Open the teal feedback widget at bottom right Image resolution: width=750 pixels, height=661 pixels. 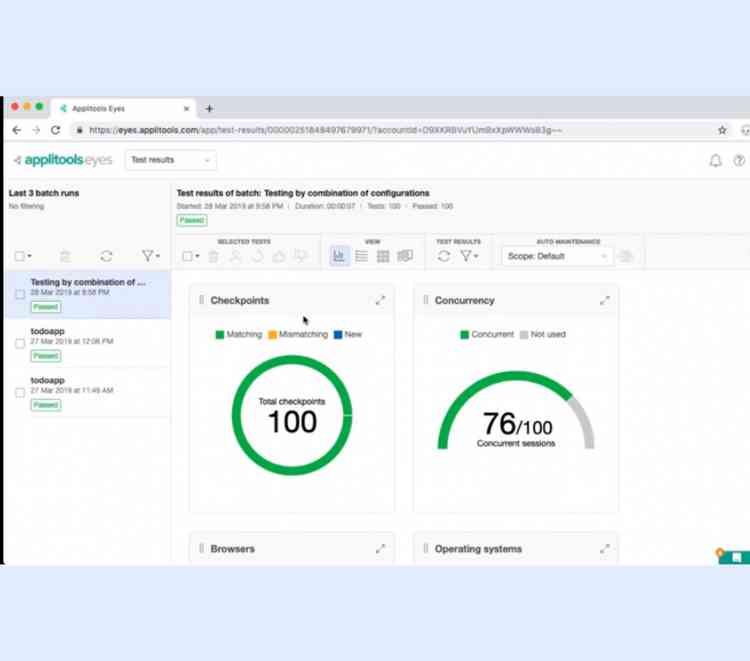coord(733,557)
